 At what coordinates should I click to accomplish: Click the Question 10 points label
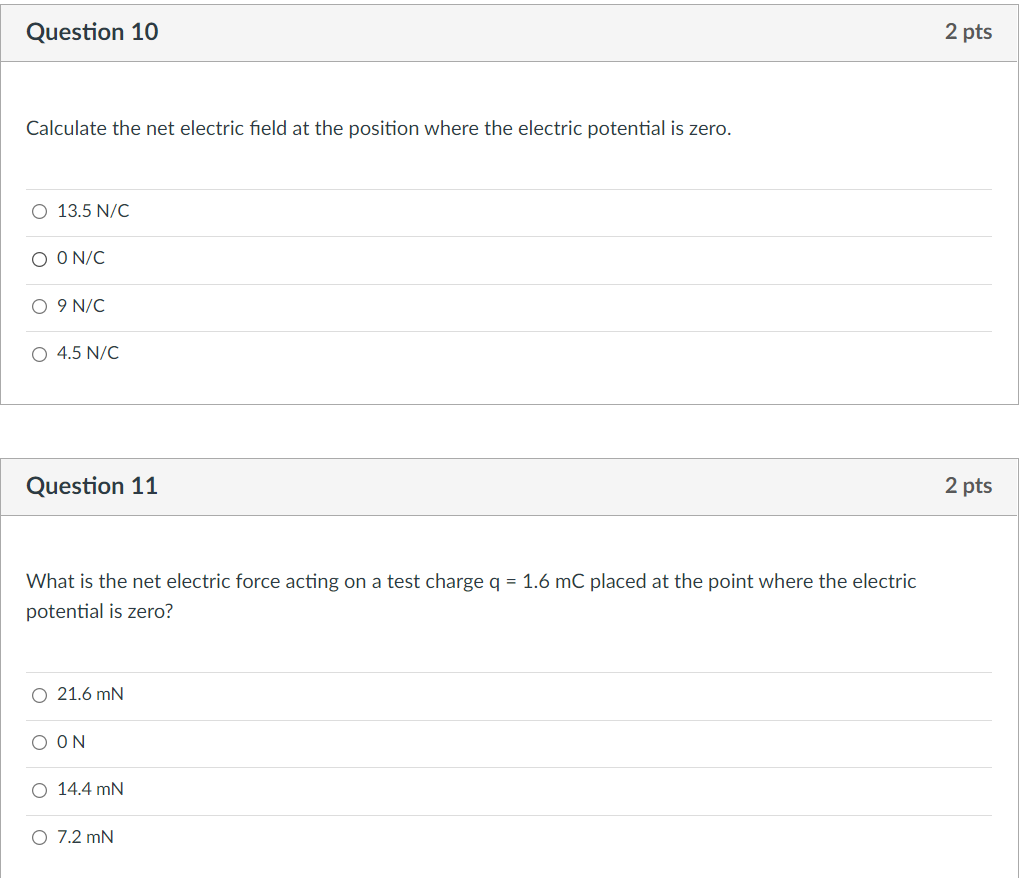(x=969, y=31)
